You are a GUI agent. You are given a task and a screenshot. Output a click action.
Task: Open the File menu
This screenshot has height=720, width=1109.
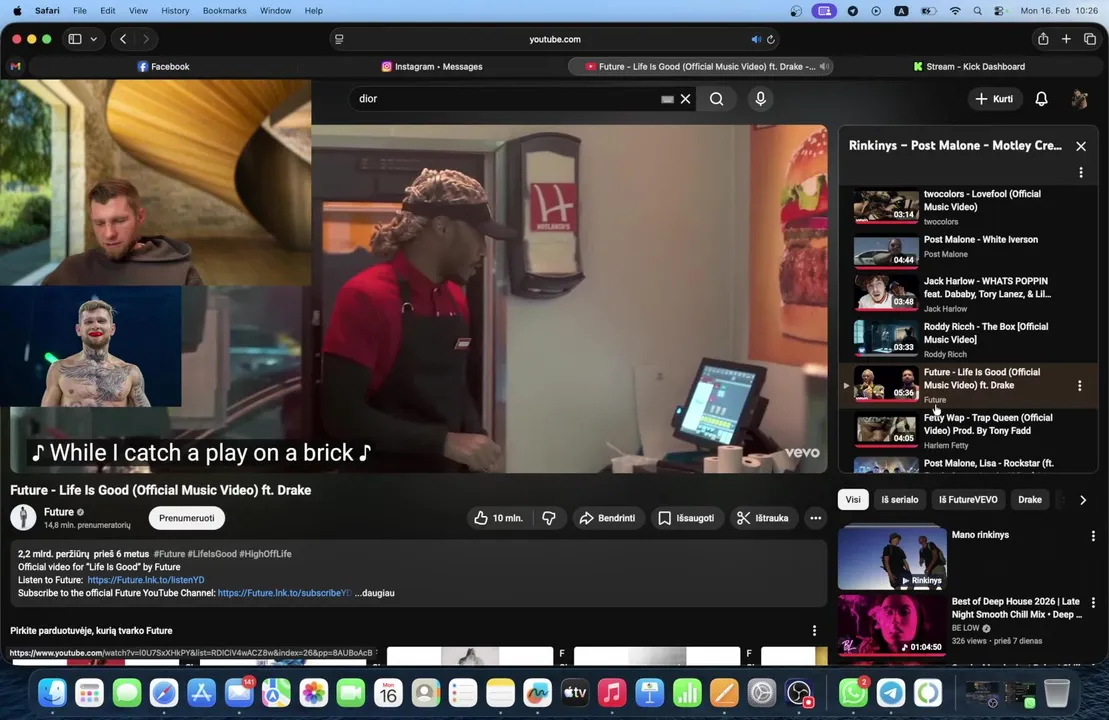tap(80, 11)
